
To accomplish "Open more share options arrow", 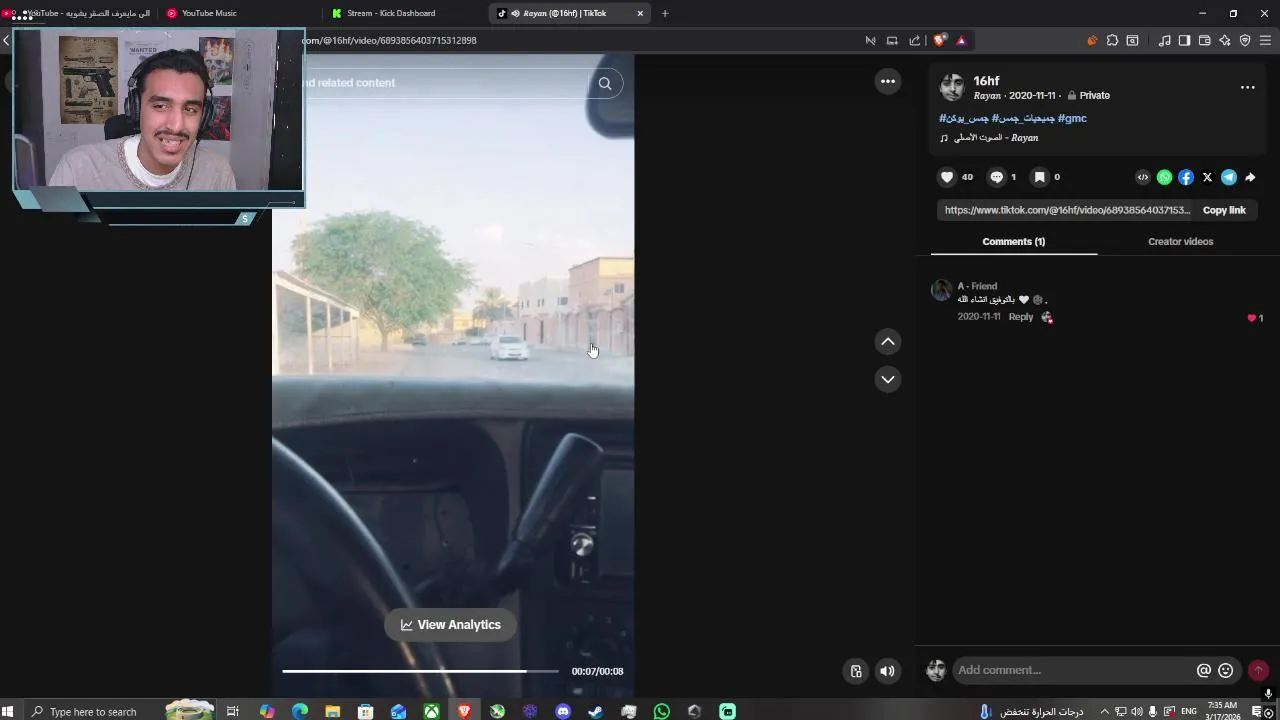I will (1250, 177).
